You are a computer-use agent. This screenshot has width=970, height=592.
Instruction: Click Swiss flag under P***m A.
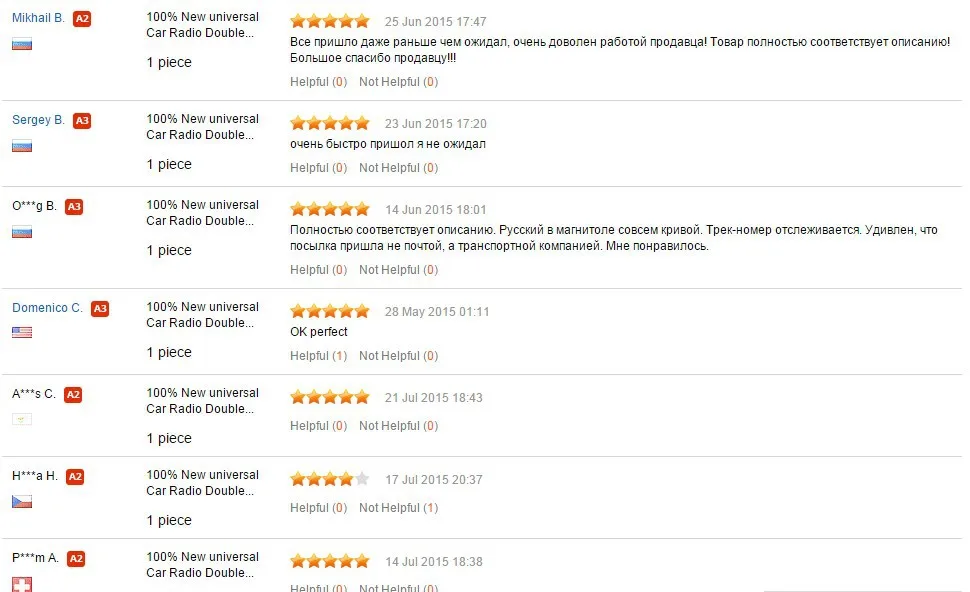click(22, 584)
